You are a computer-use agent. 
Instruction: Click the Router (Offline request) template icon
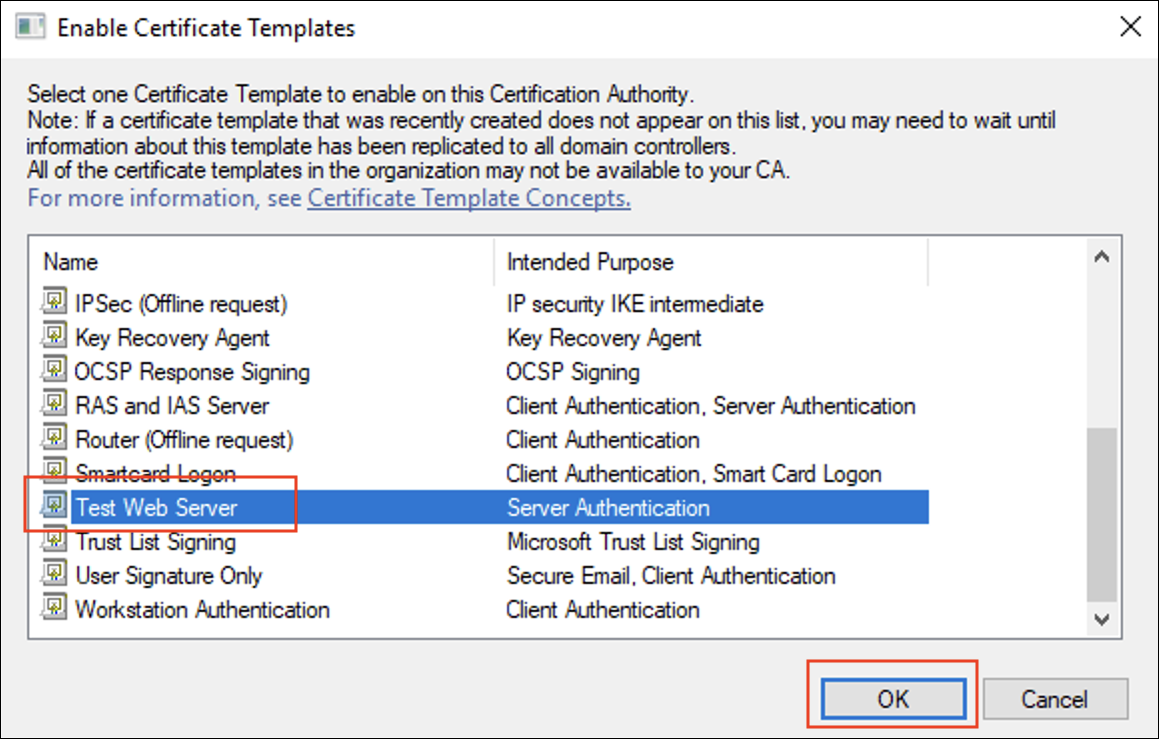(54, 439)
